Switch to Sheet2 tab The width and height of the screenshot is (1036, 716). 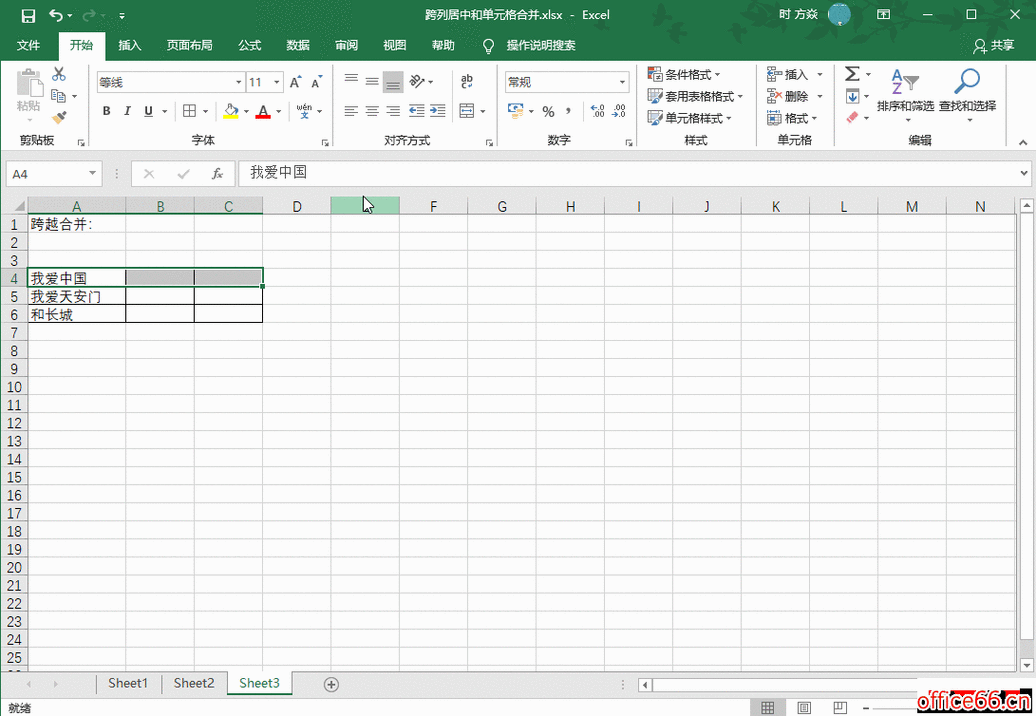pyautogui.click(x=194, y=683)
